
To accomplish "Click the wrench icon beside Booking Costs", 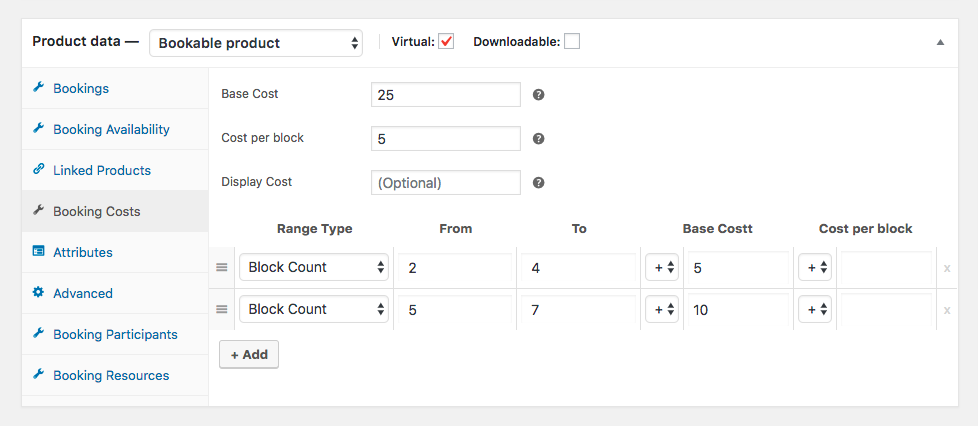I will (x=38, y=211).
